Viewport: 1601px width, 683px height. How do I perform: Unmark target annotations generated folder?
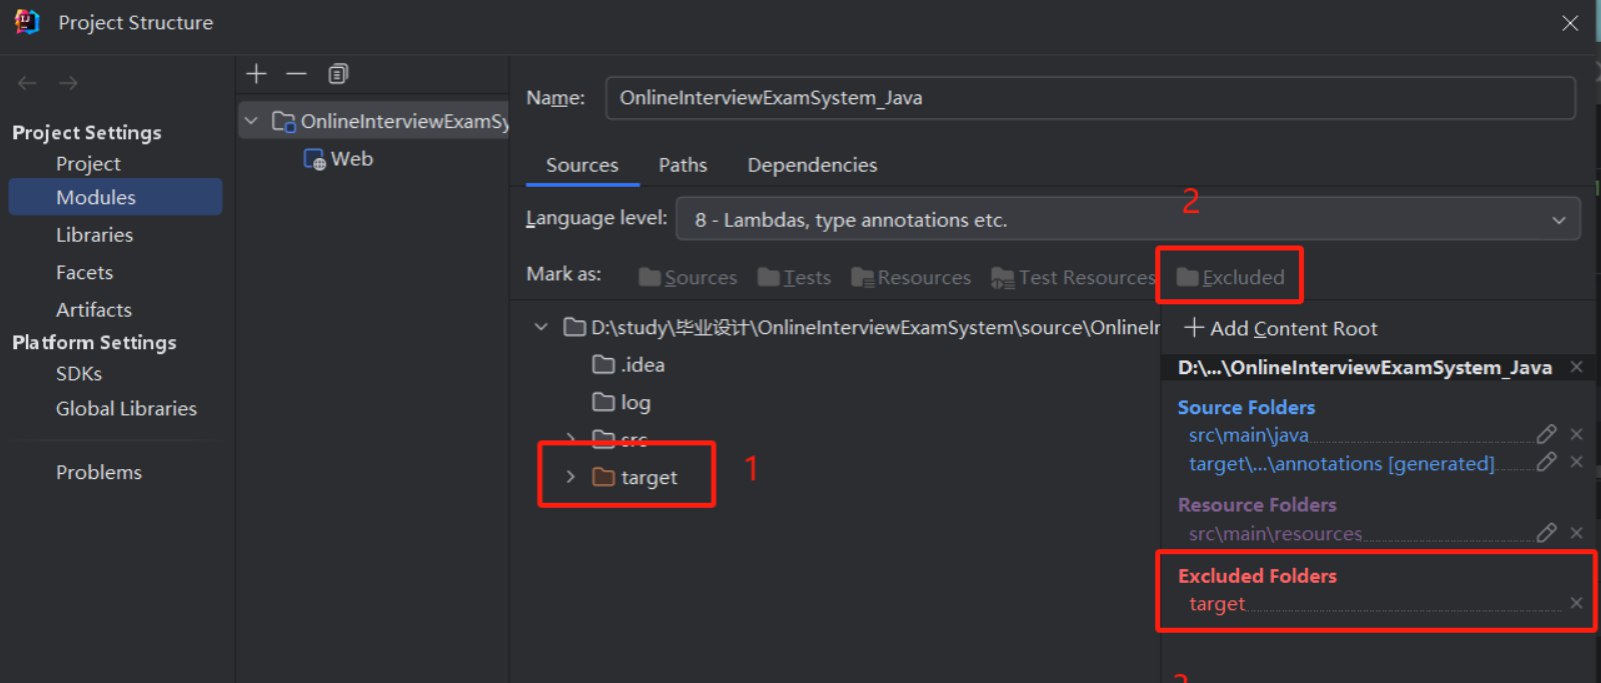pyautogui.click(x=1577, y=462)
